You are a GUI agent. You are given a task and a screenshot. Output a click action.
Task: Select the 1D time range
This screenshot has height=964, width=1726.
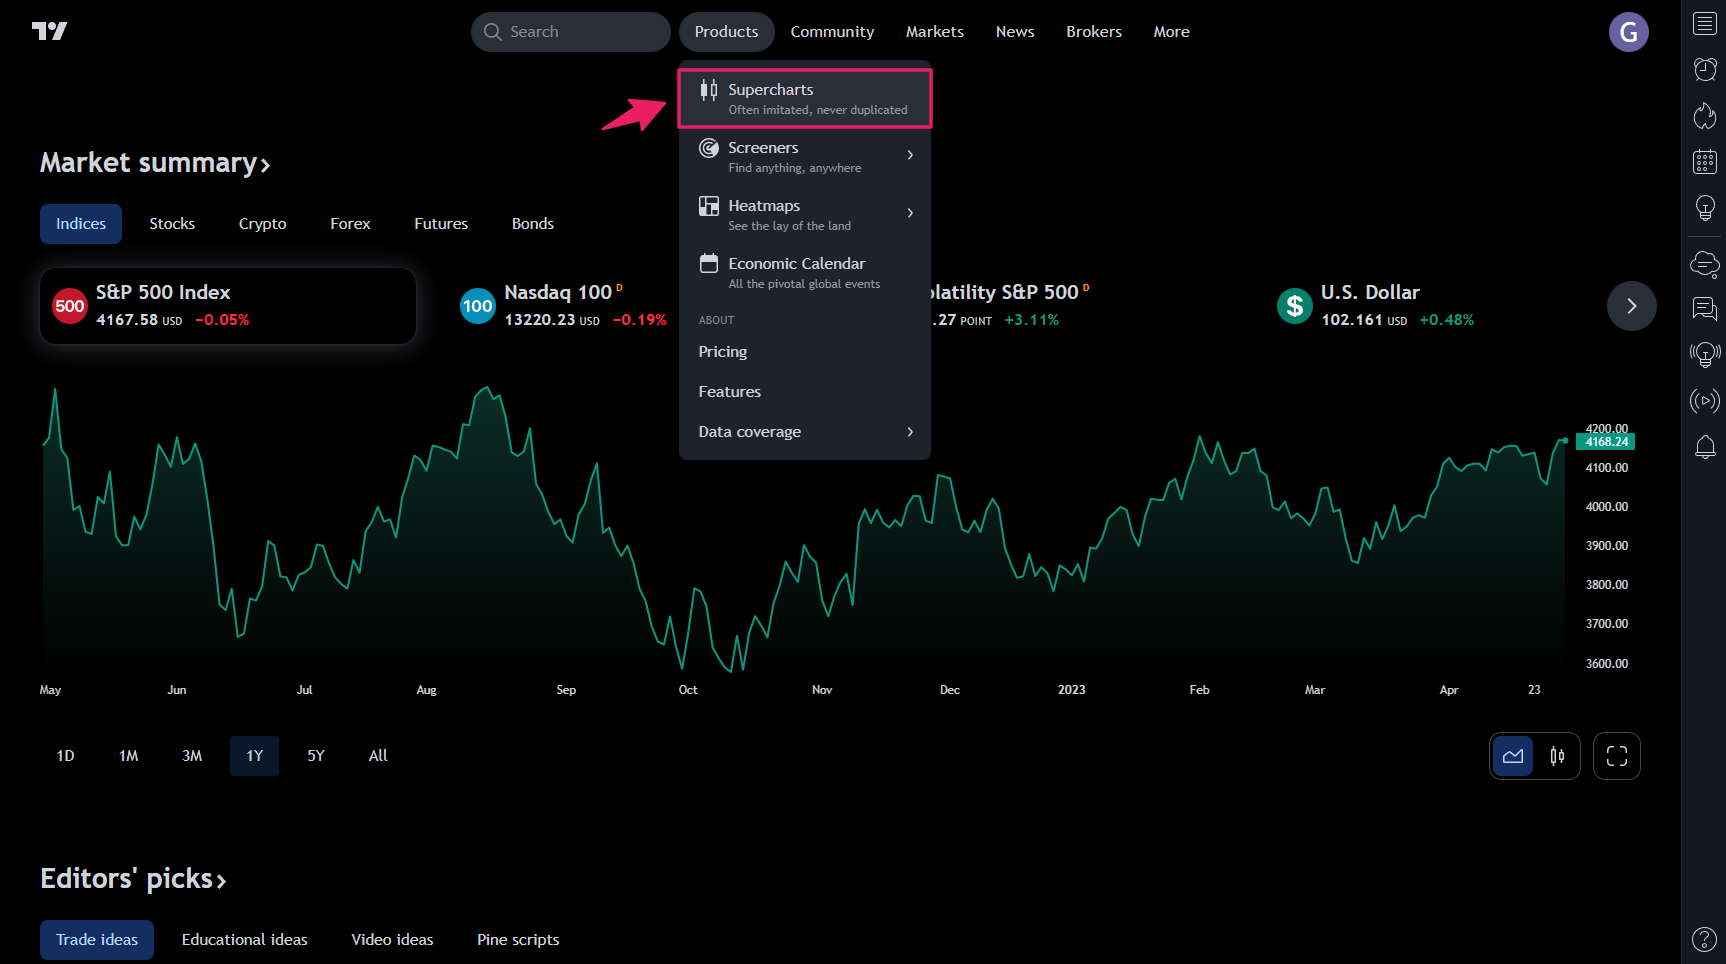[65, 756]
